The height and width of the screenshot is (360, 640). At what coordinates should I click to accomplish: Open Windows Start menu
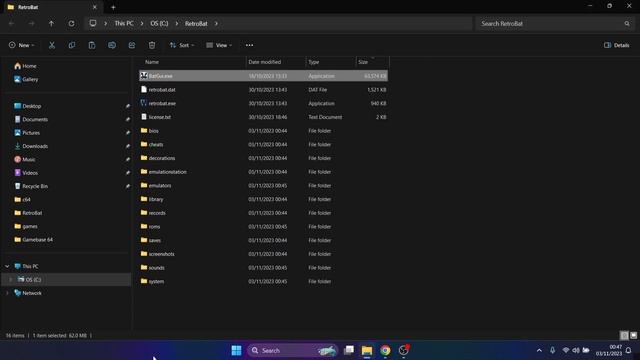pos(236,350)
